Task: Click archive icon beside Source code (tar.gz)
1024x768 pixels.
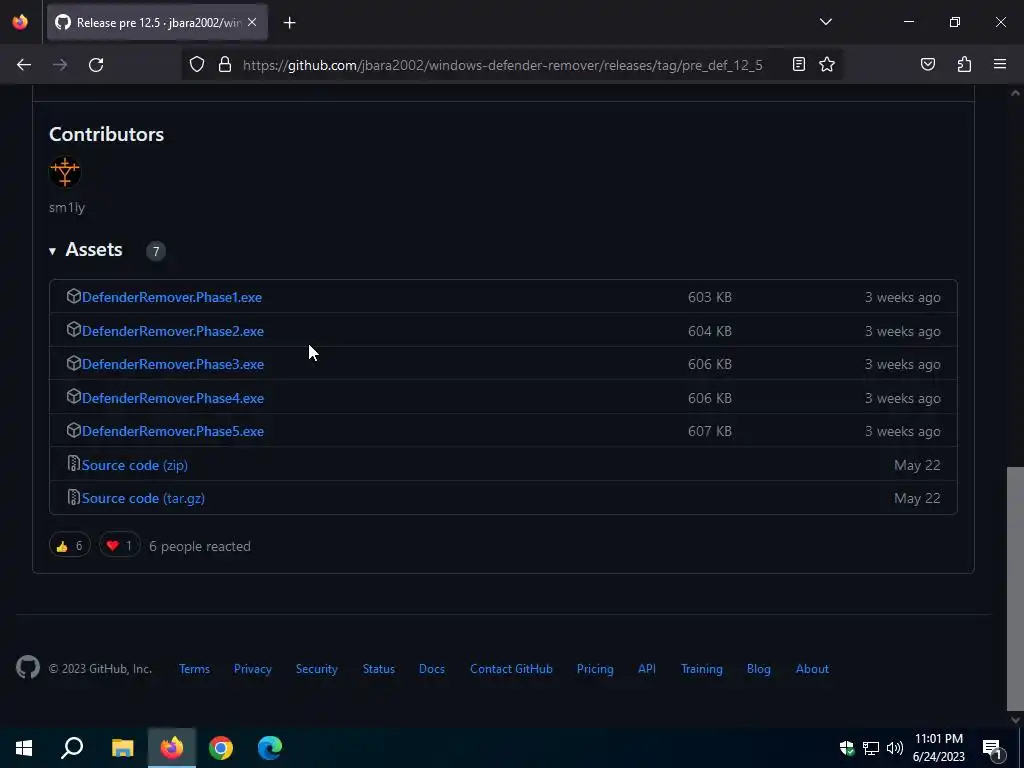Action: [73, 497]
